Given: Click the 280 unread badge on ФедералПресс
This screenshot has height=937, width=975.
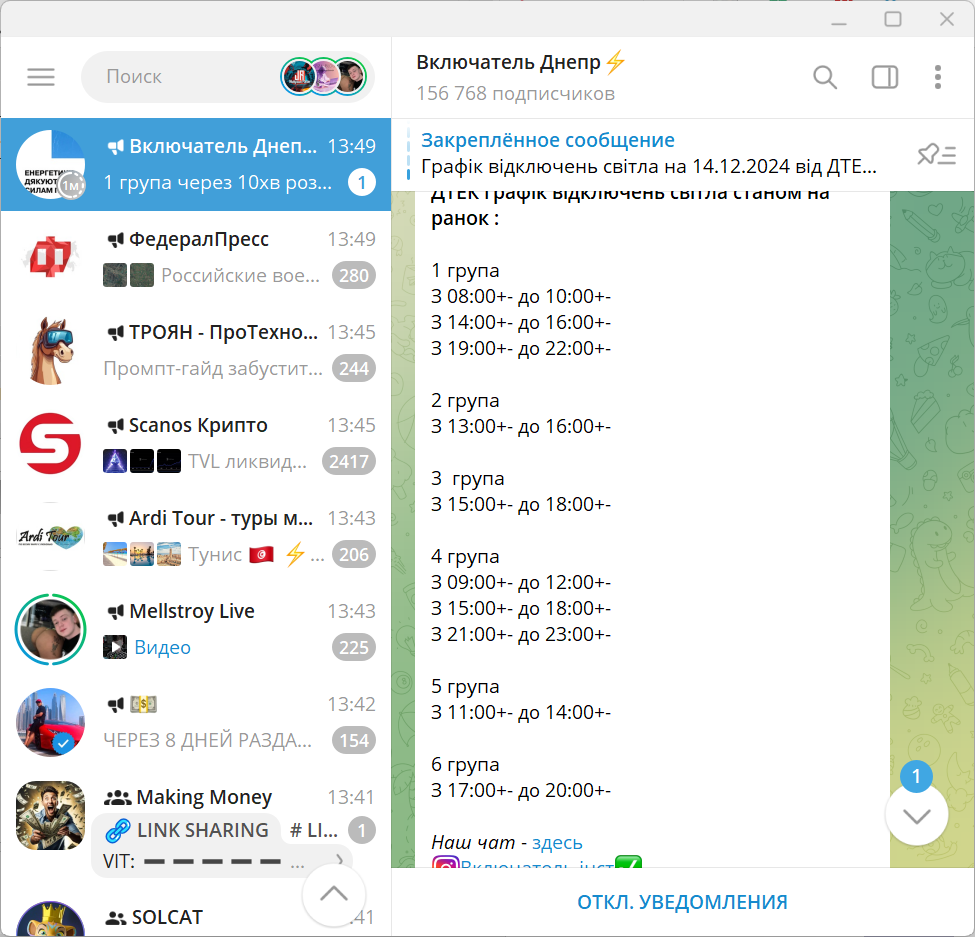Looking at the screenshot, I should (354, 275).
